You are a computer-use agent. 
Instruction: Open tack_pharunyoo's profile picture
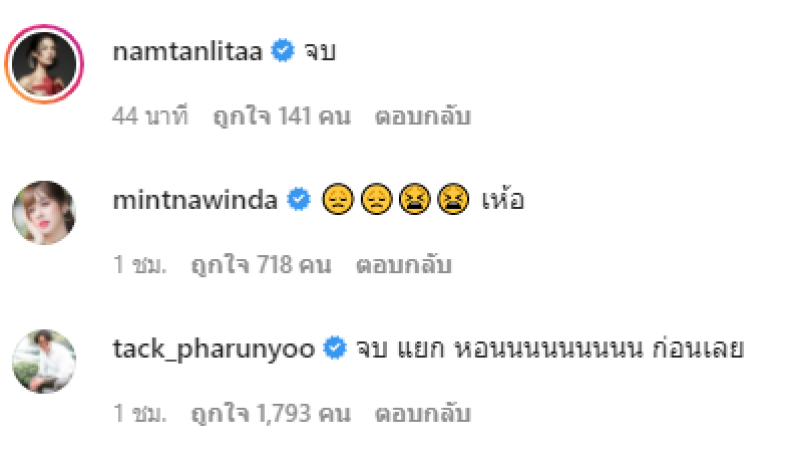pos(44,361)
